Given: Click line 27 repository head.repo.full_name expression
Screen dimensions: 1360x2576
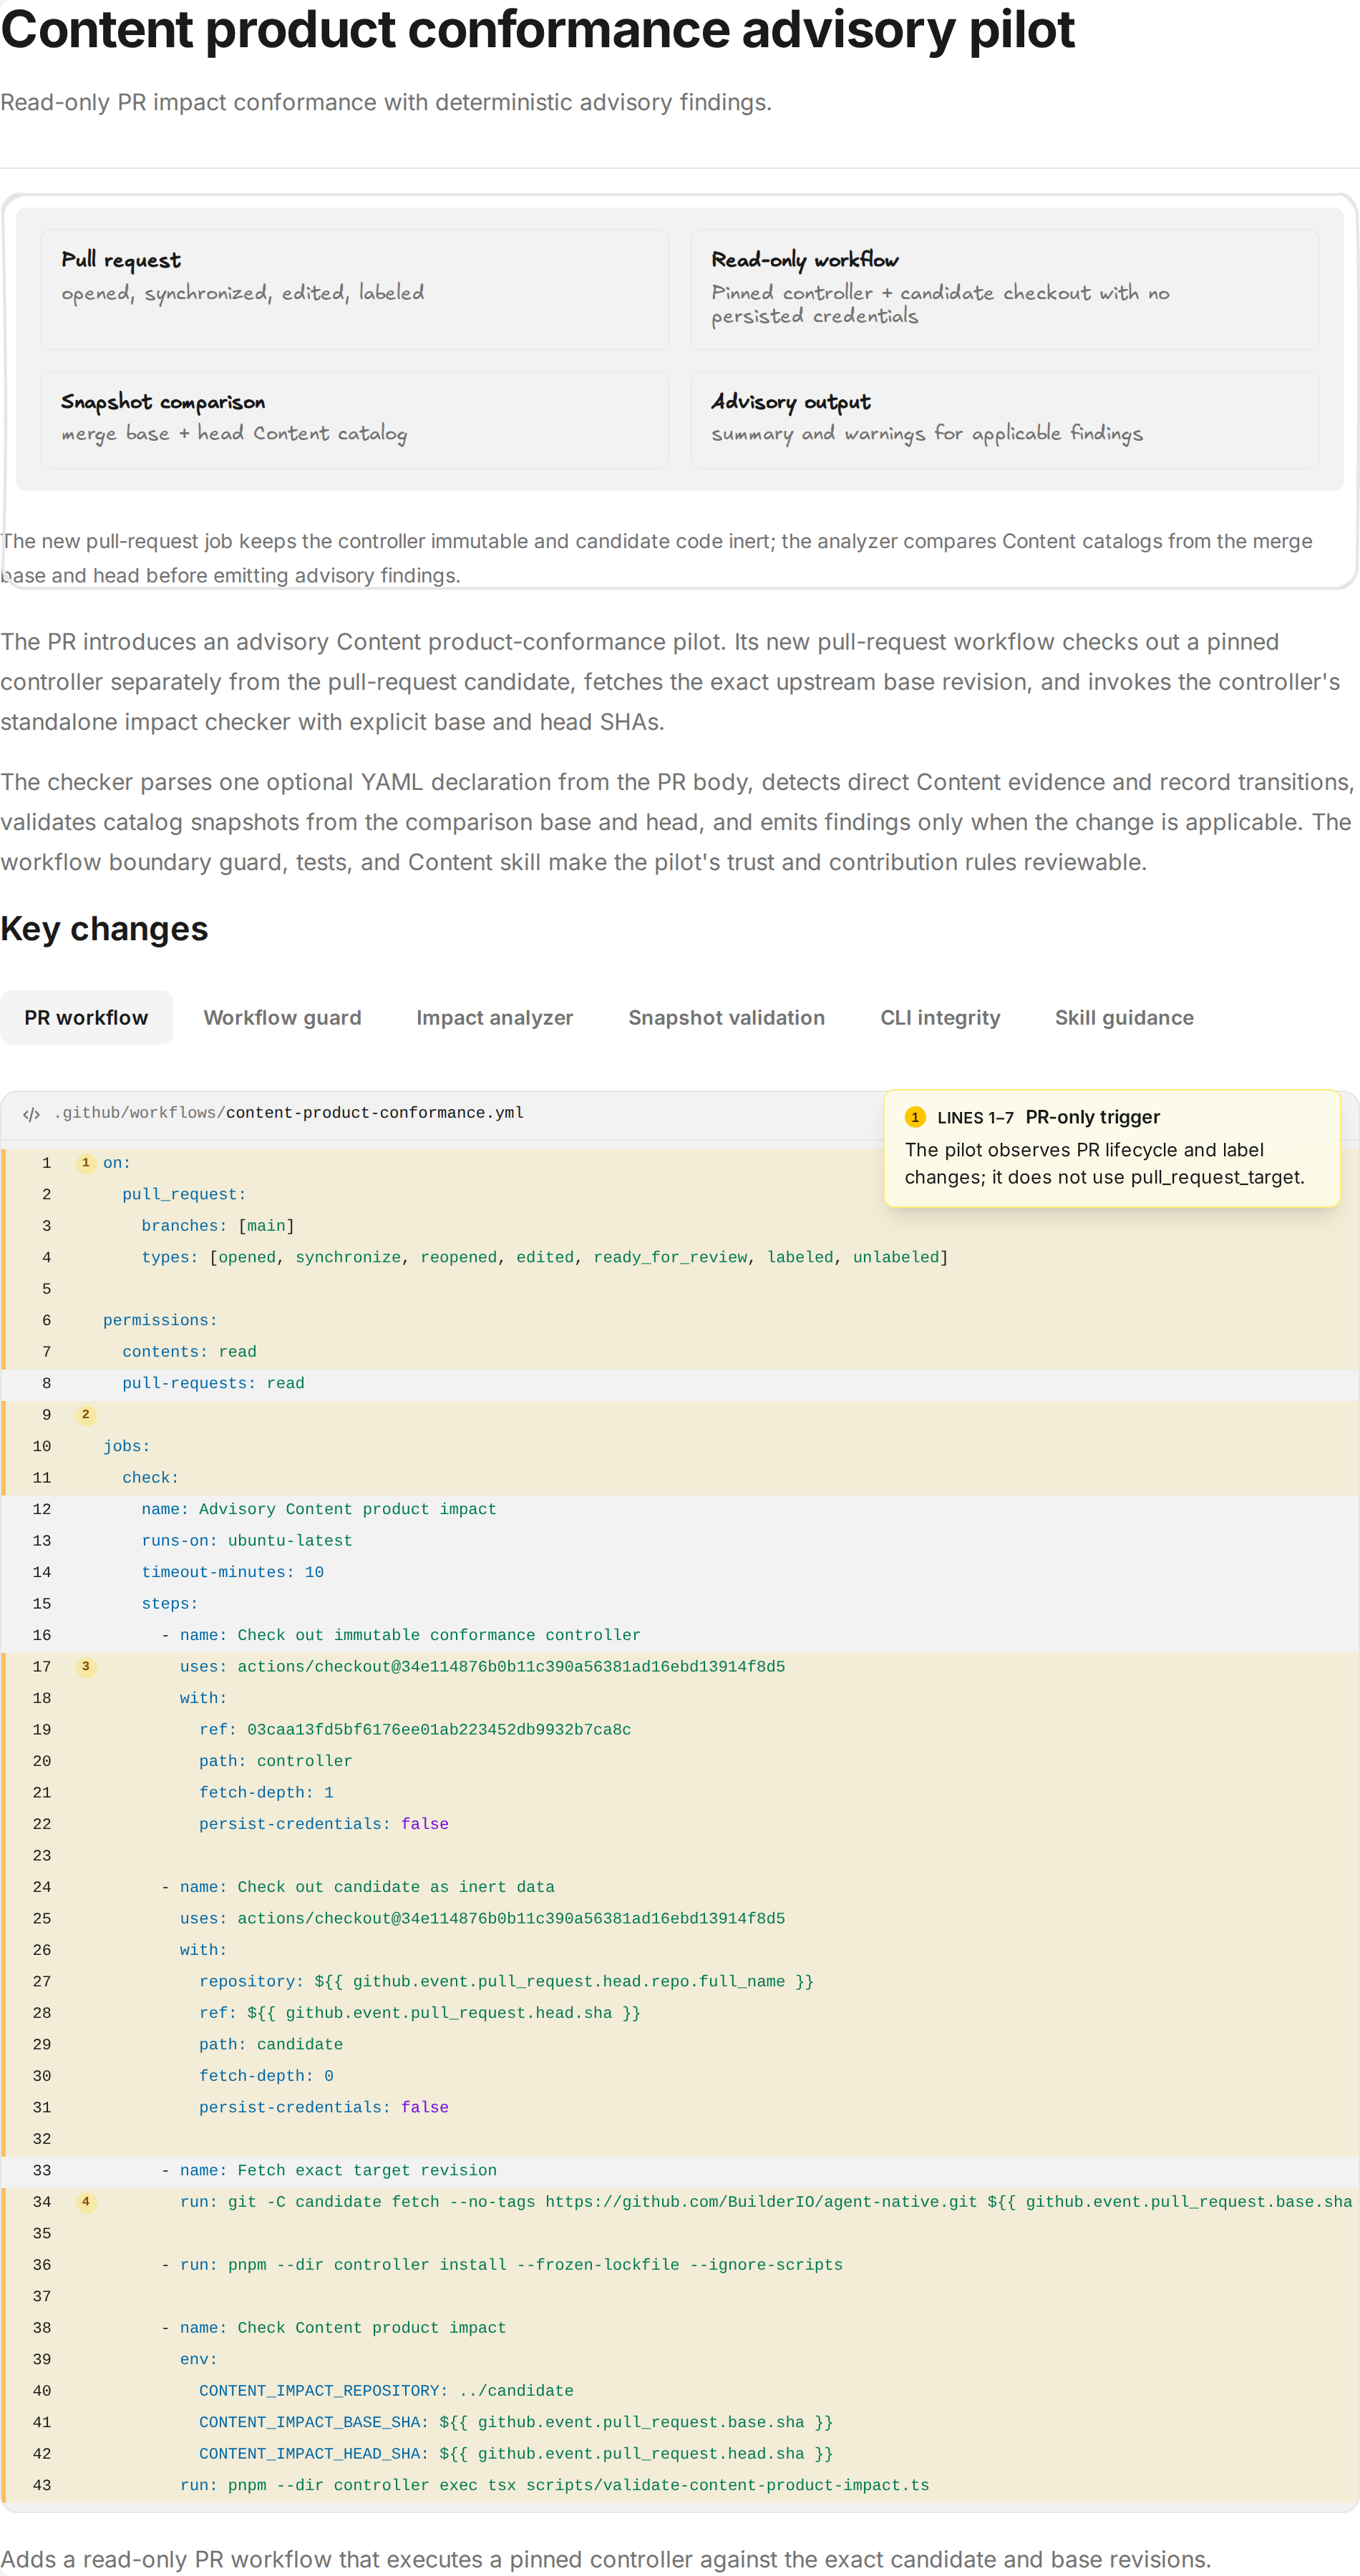Looking at the screenshot, I should [506, 1981].
